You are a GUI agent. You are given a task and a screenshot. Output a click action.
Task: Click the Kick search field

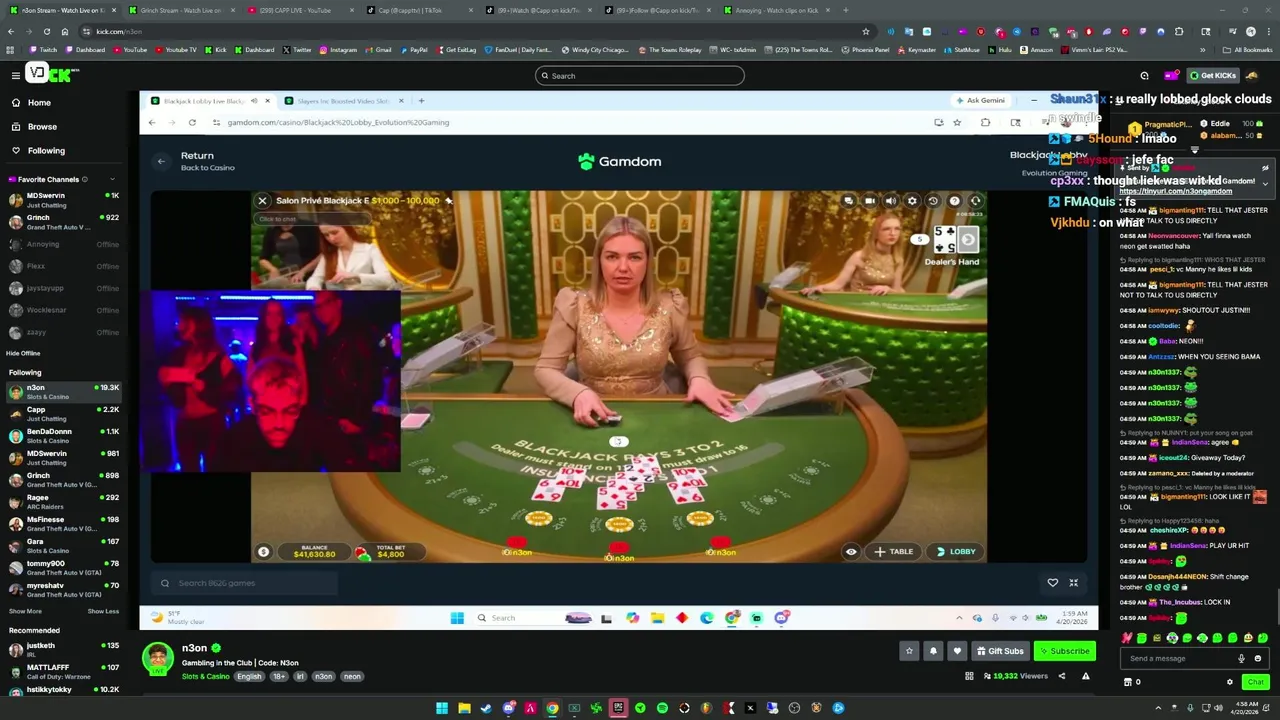pyautogui.click(x=640, y=76)
